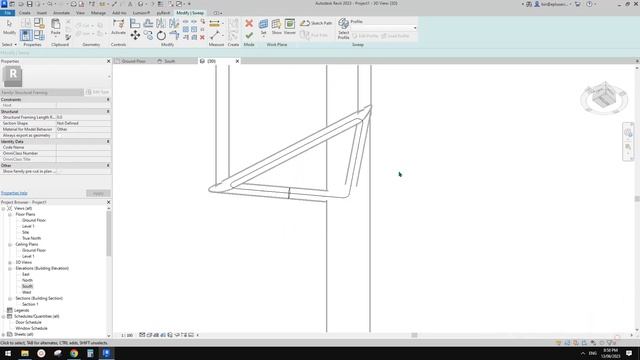Select the Rotate tool
The width and height of the screenshot is (640, 360).
tap(161, 36)
